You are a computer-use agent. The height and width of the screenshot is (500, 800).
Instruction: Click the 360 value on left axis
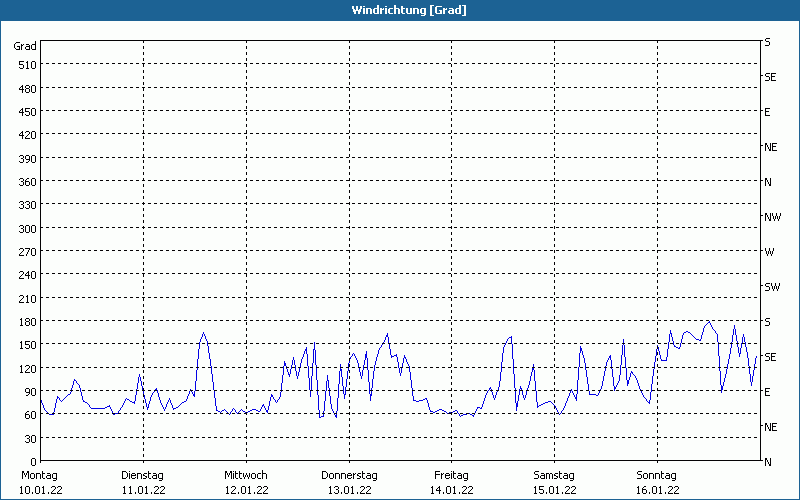[x=27, y=182]
